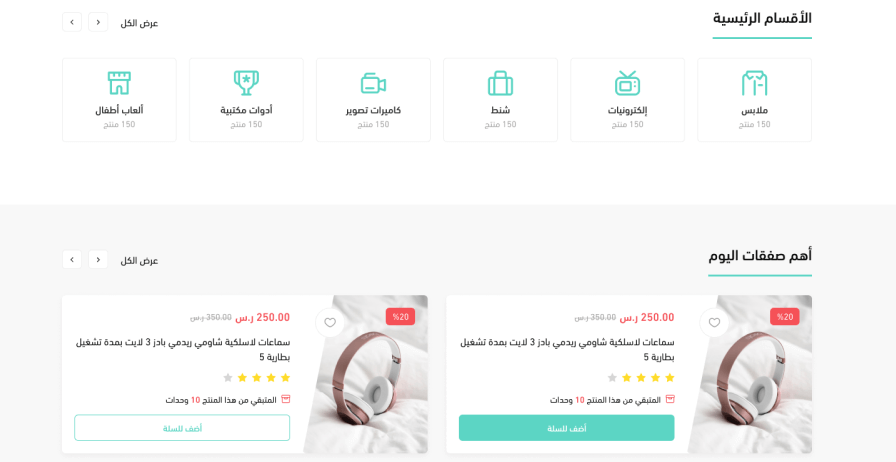Go to next in main categories carousel
This screenshot has width=896, height=462.
72,22
